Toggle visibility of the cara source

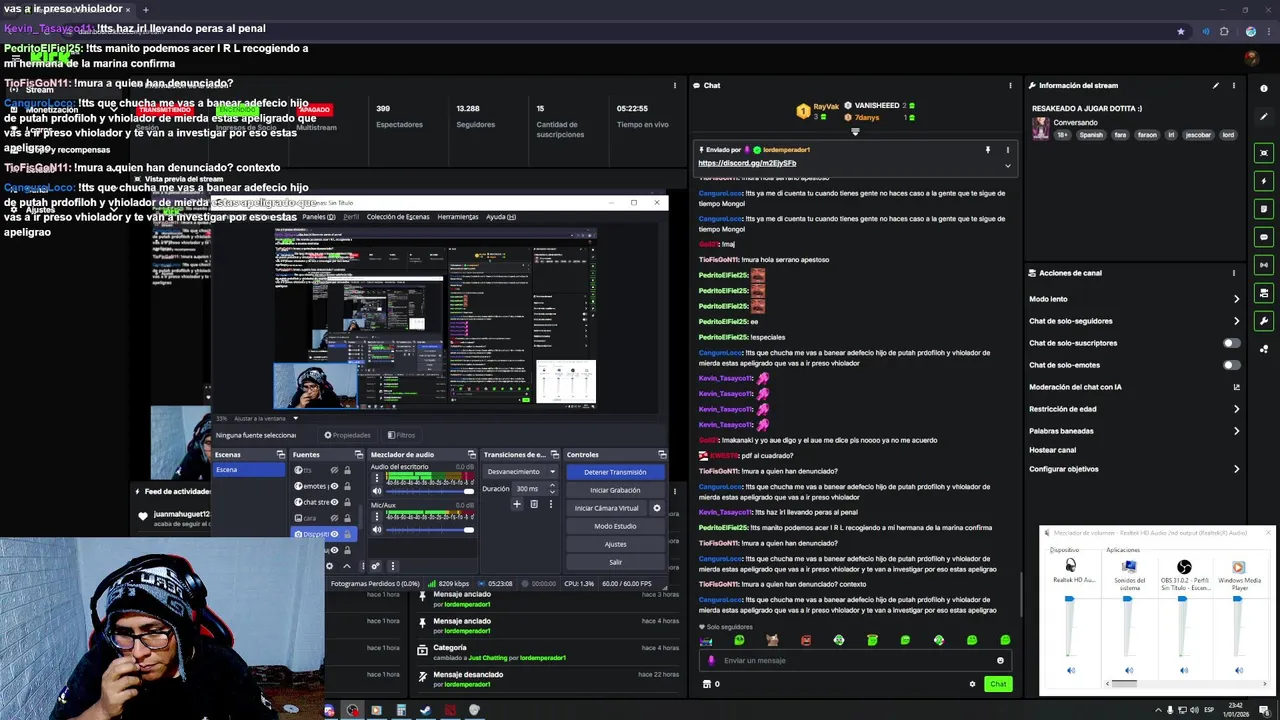[x=334, y=518]
